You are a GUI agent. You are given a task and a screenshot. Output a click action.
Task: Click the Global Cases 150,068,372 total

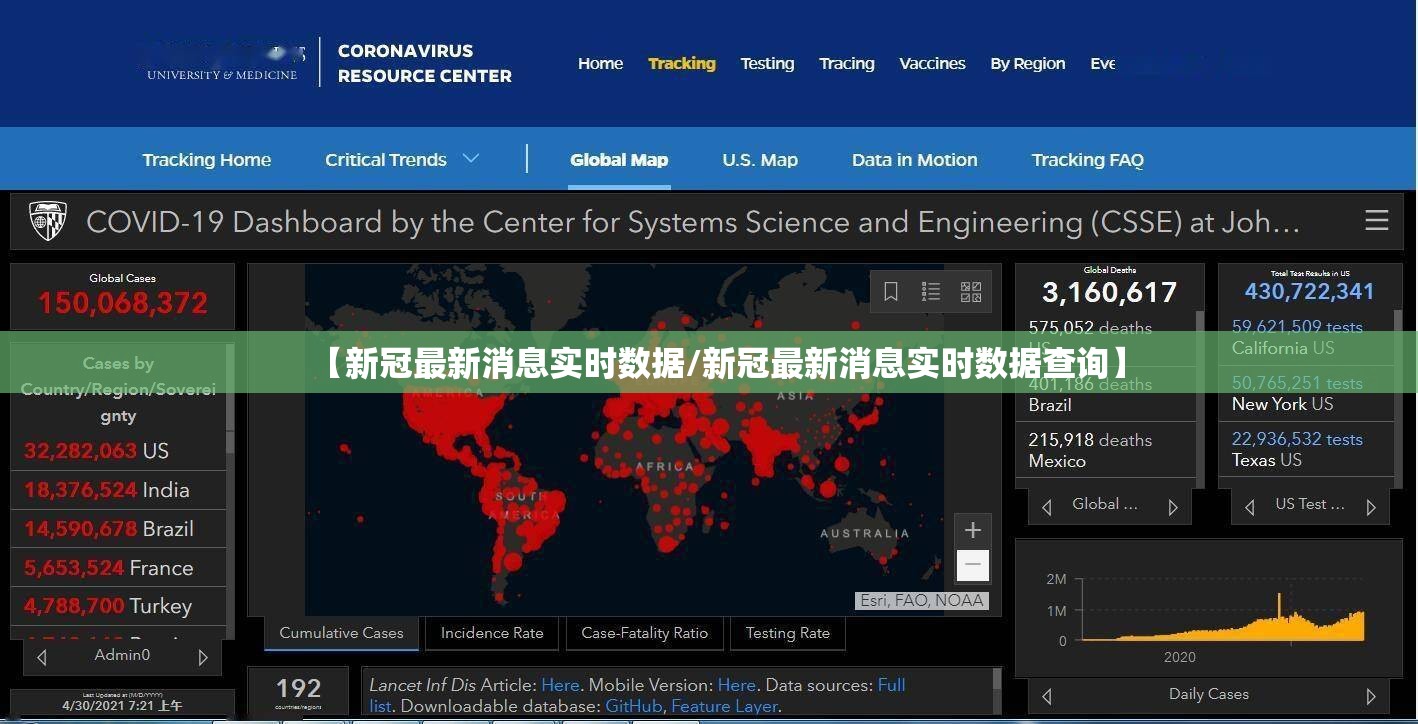tap(122, 302)
